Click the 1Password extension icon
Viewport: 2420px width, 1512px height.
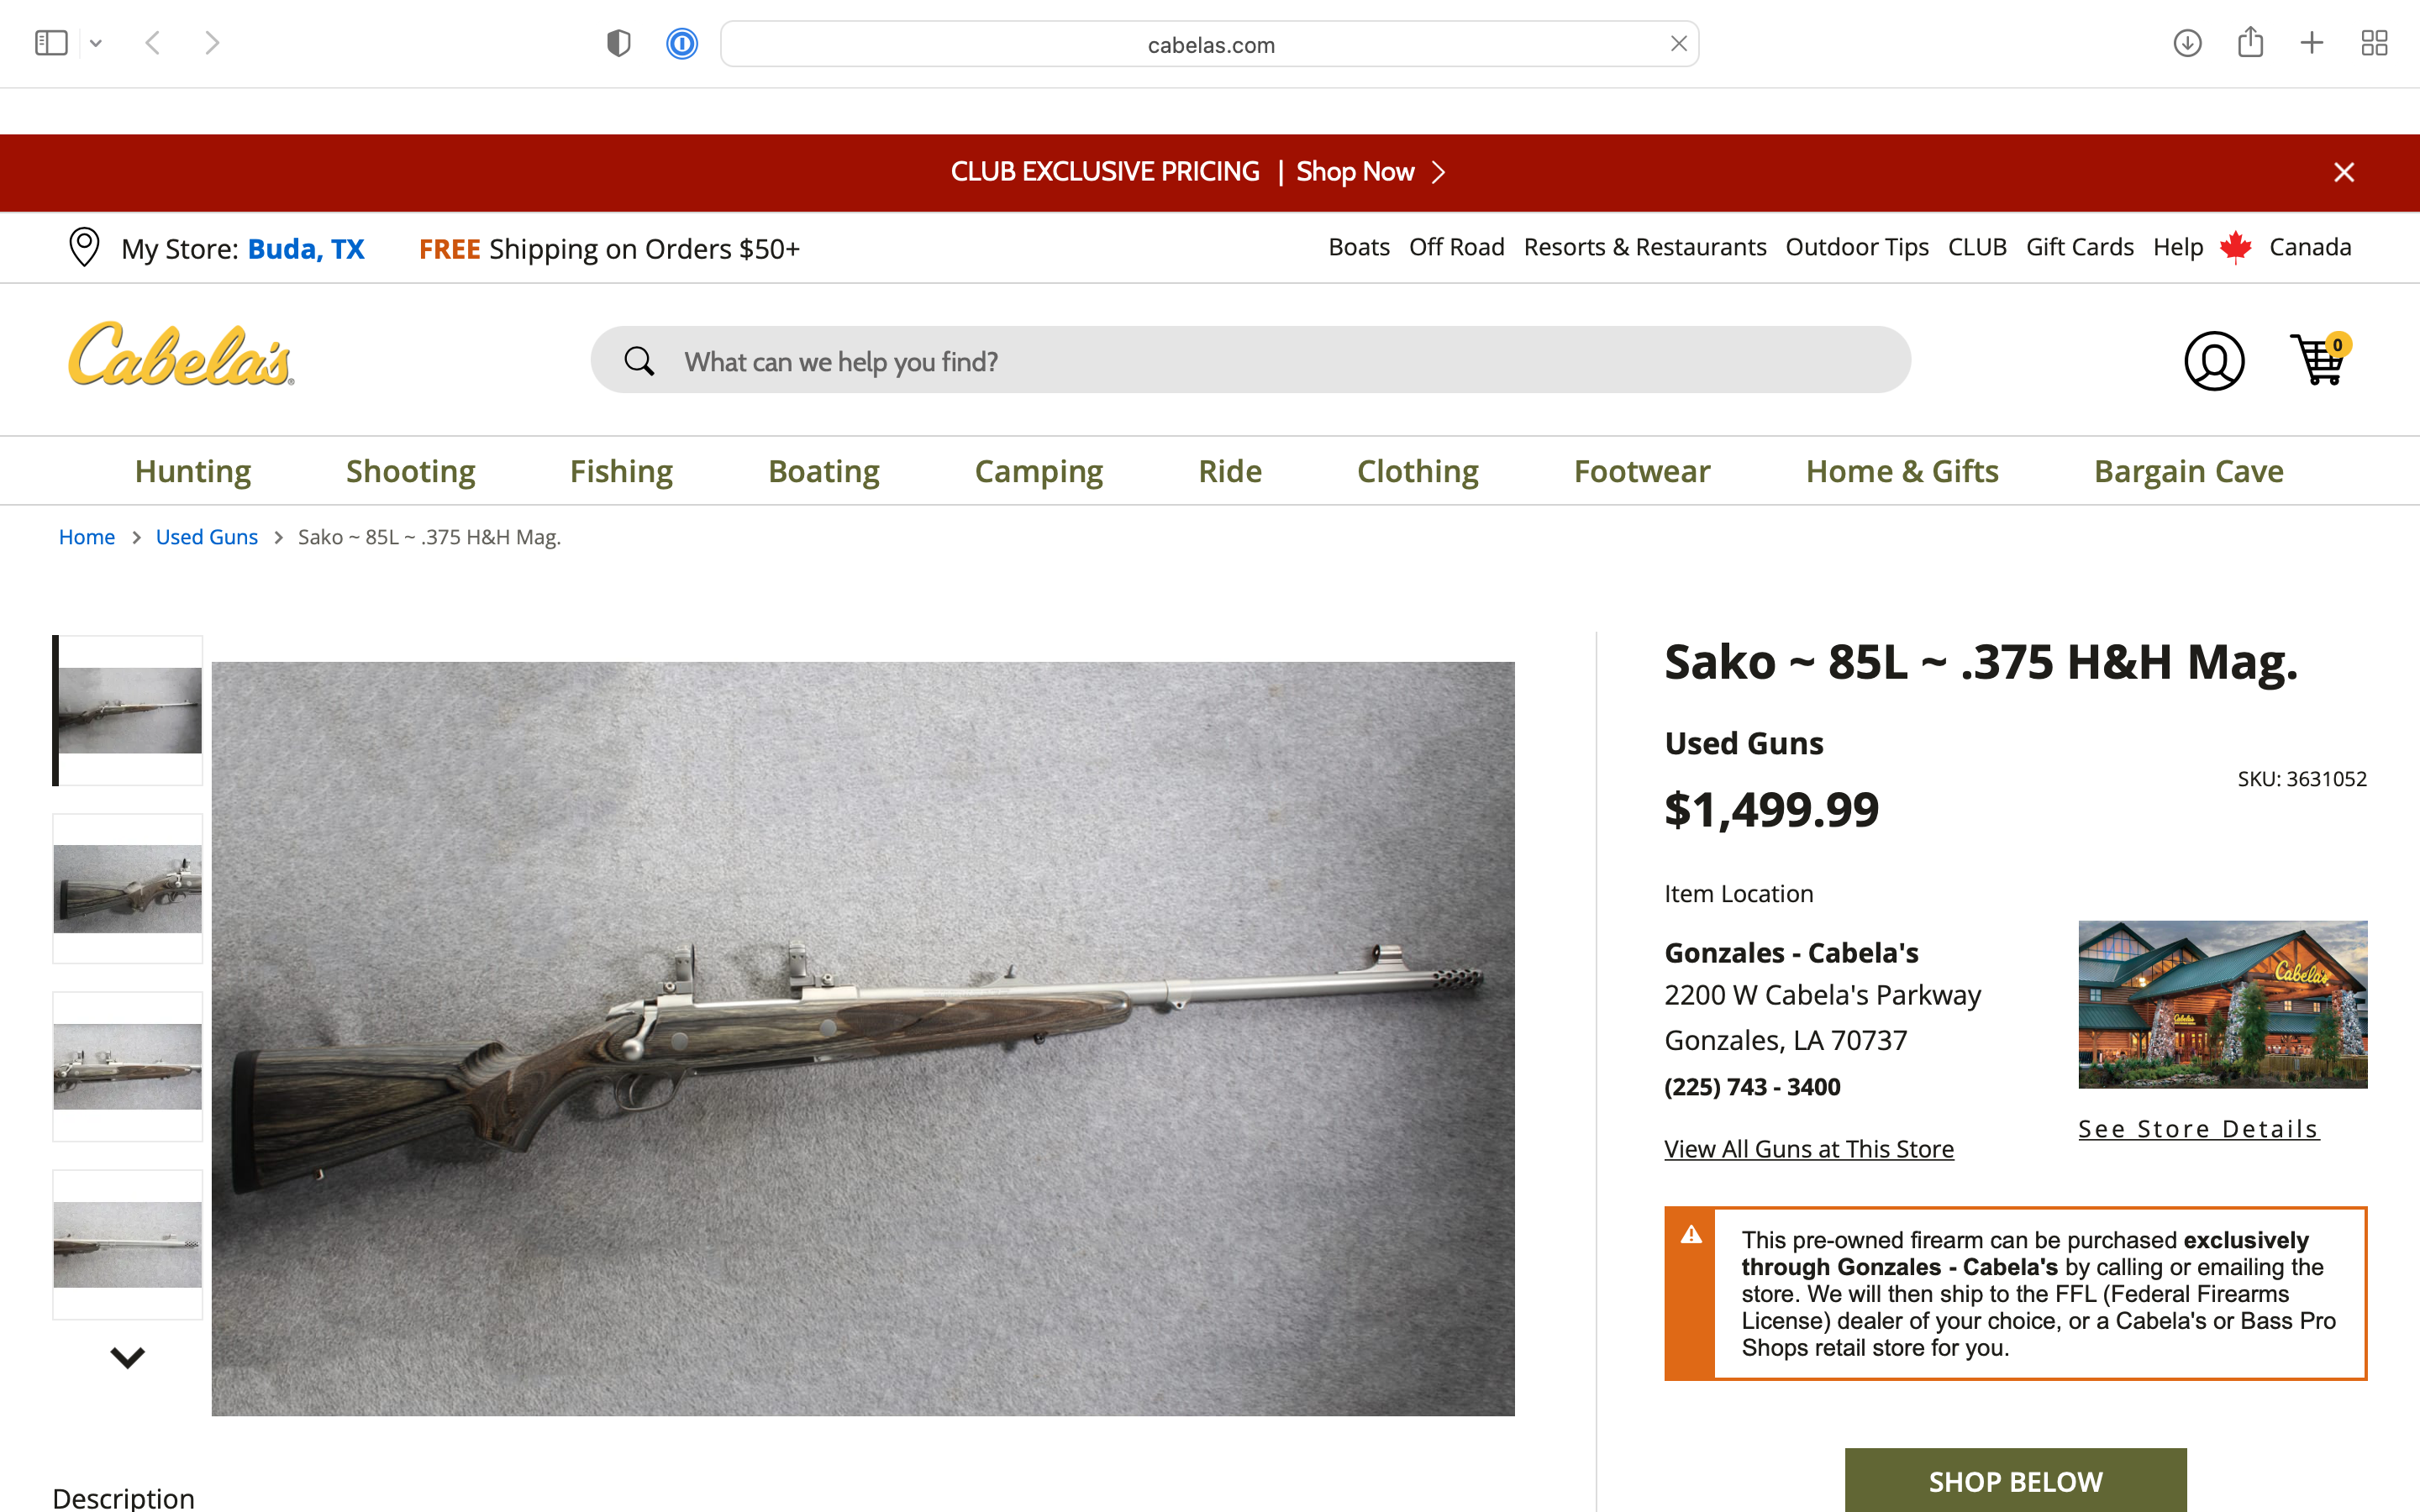[x=682, y=44]
